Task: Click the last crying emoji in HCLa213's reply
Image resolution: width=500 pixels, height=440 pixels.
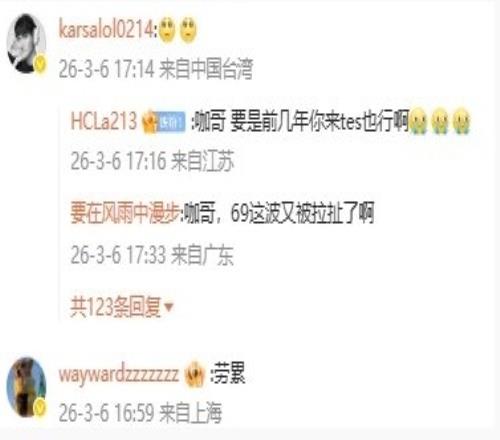Action: [x=461, y=122]
